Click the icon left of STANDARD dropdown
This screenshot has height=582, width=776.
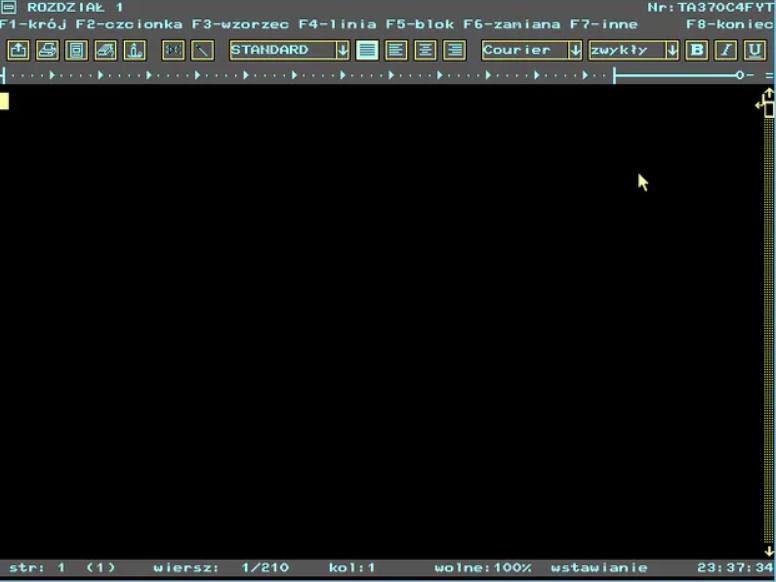pos(202,50)
